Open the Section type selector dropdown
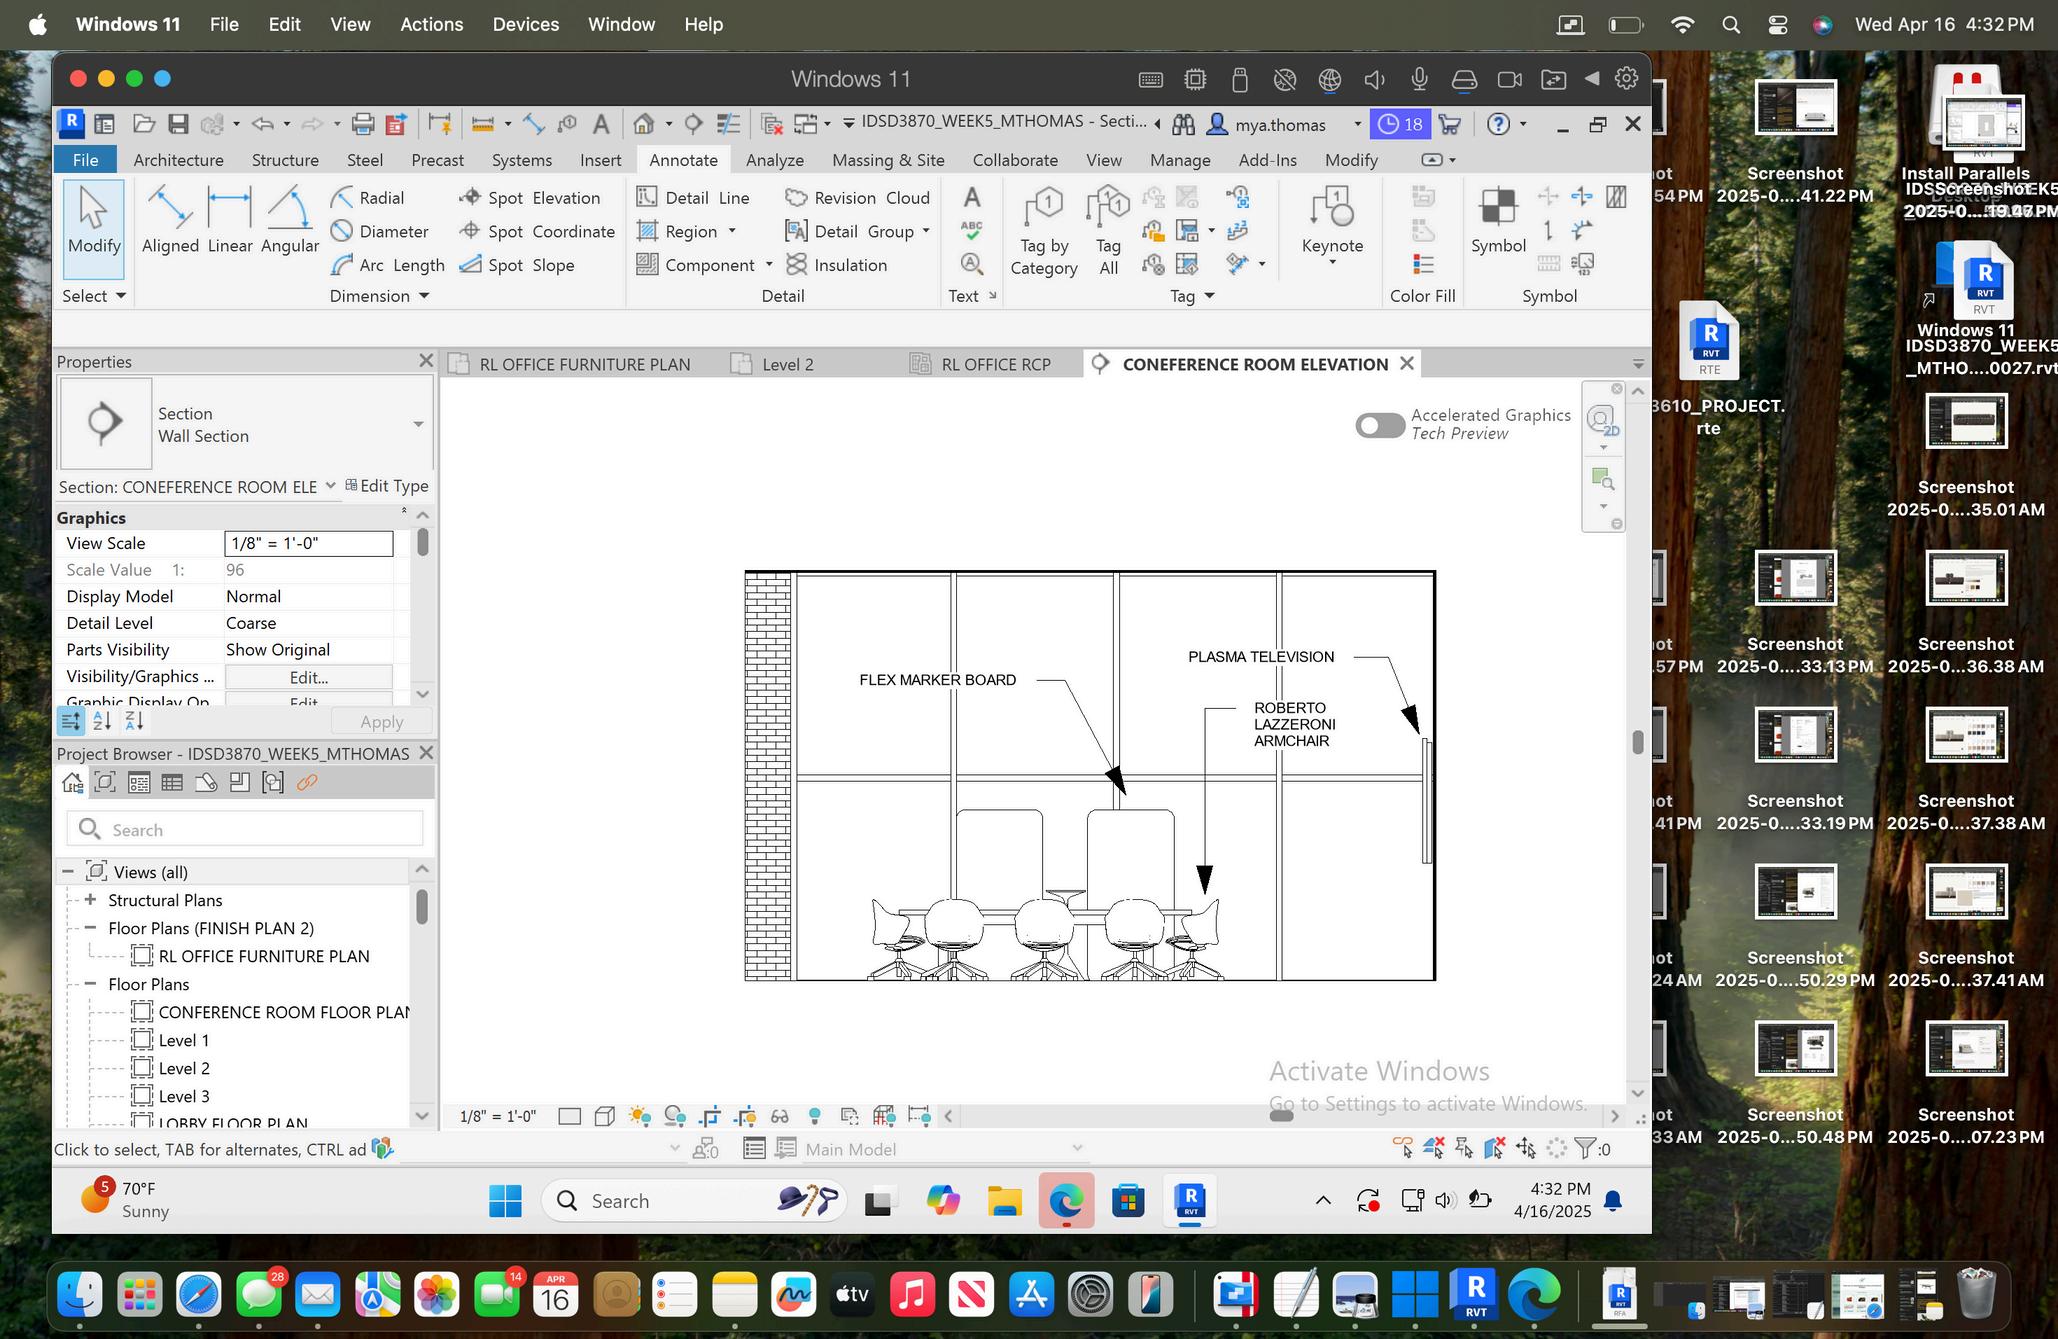The height and width of the screenshot is (1339, 2058). [418, 424]
